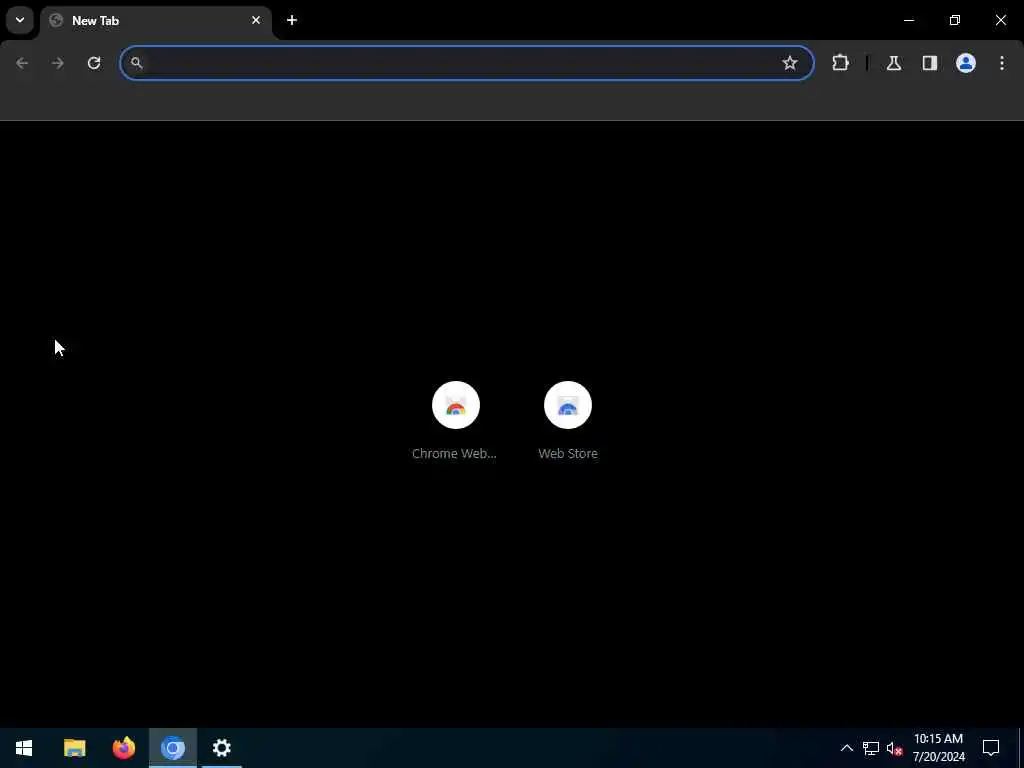The image size is (1024, 768).
Task: Open the Windows Start menu
Action: [x=24, y=748]
